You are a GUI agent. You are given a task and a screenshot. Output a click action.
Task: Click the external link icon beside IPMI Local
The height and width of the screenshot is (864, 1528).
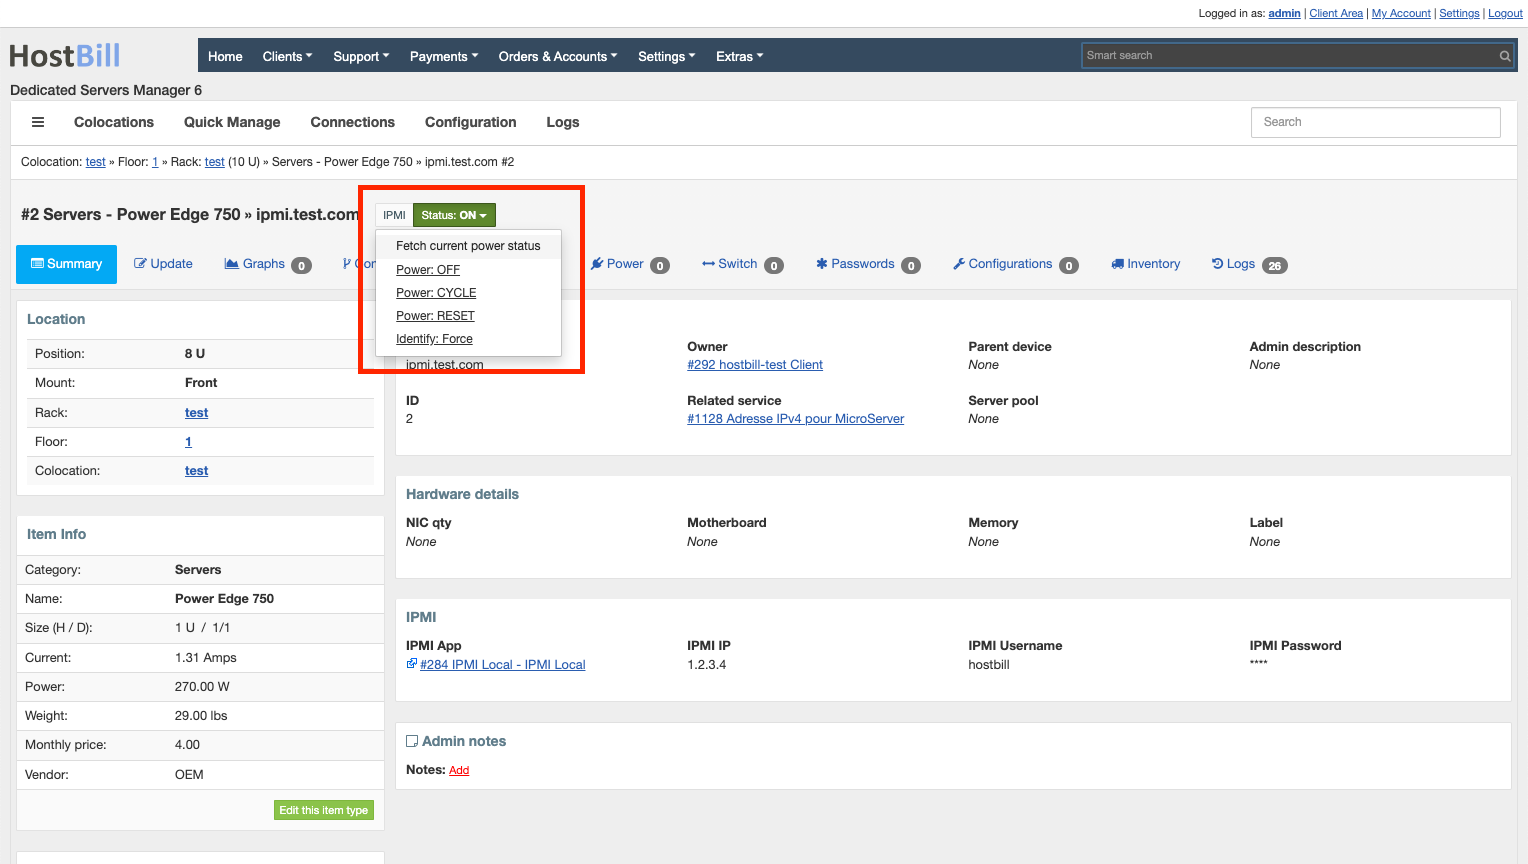411,664
